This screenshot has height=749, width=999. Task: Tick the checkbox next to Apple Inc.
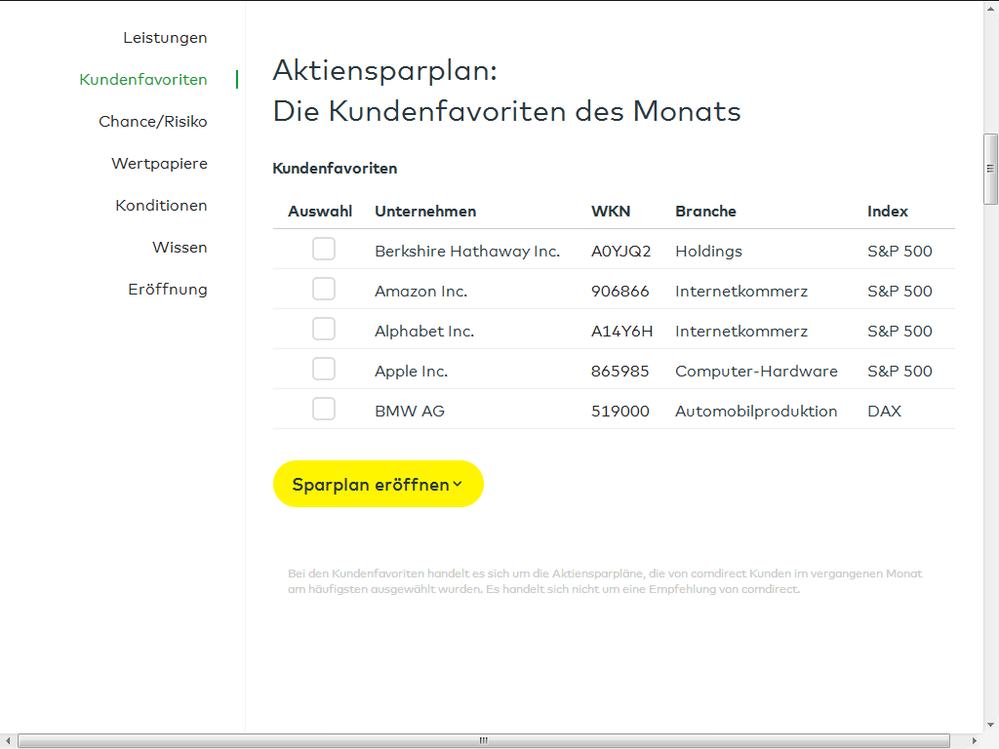pos(323,368)
